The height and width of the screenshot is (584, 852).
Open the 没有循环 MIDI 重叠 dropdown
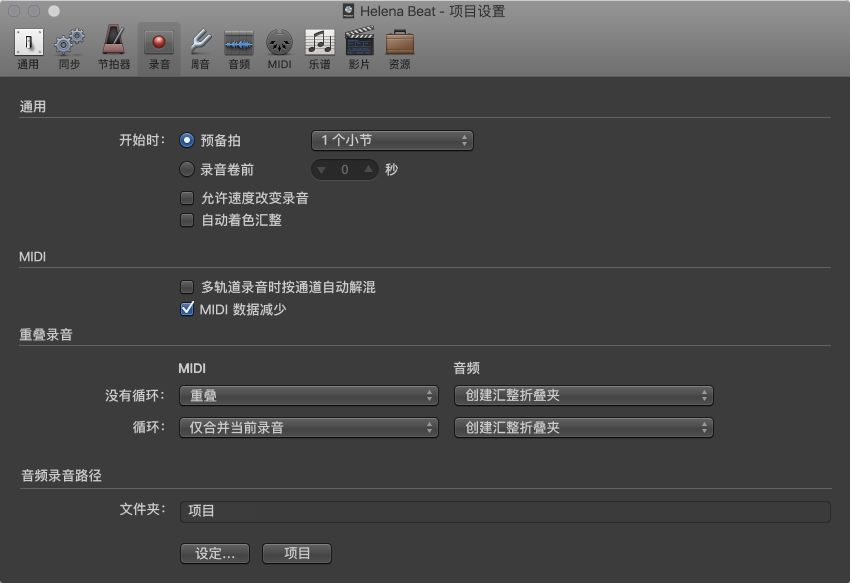pos(309,395)
